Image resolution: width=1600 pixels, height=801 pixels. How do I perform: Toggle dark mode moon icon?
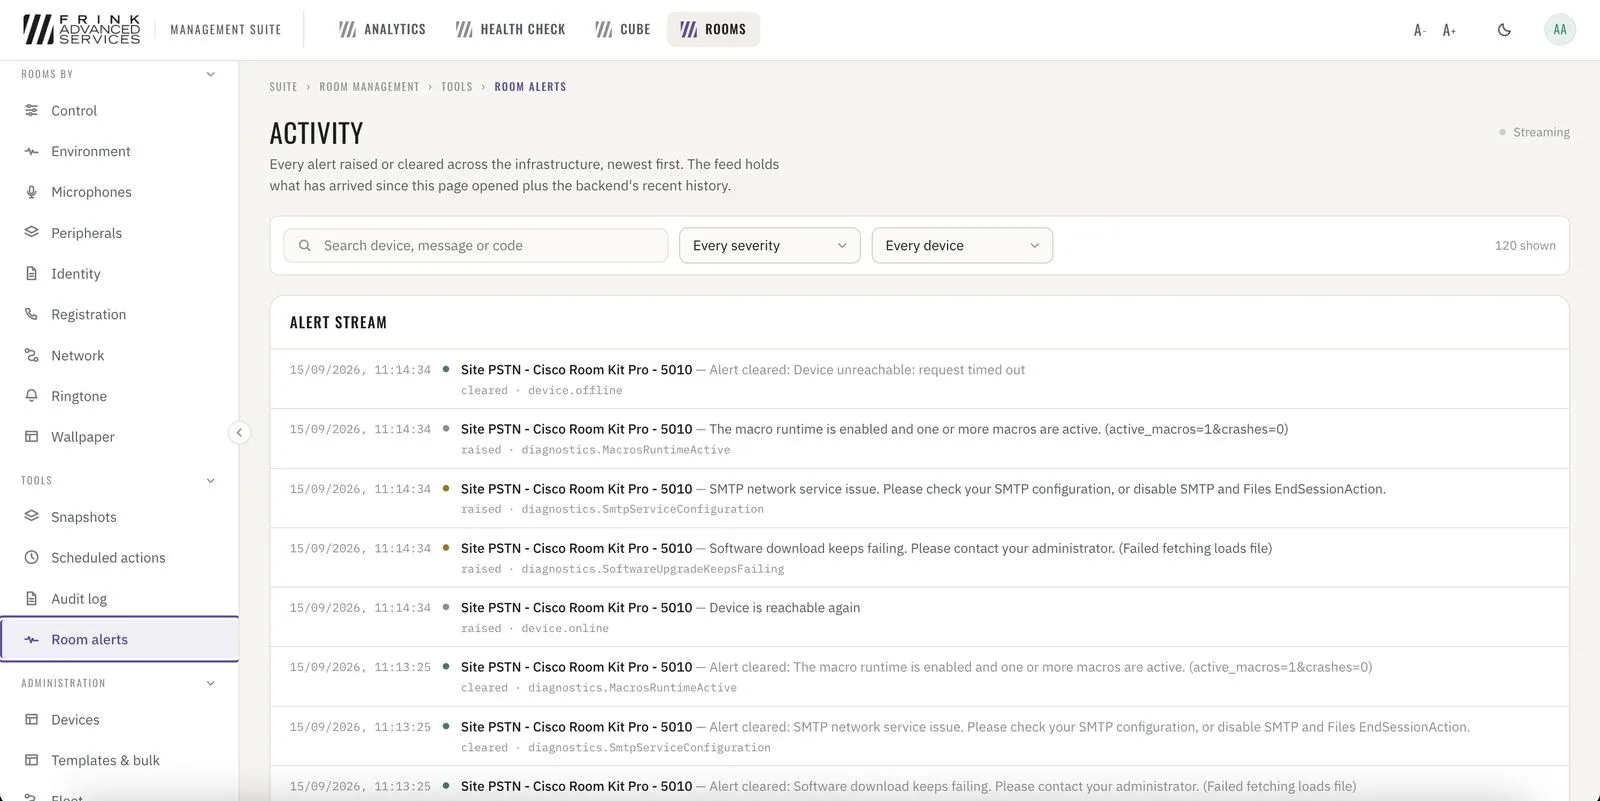[x=1504, y=30]
